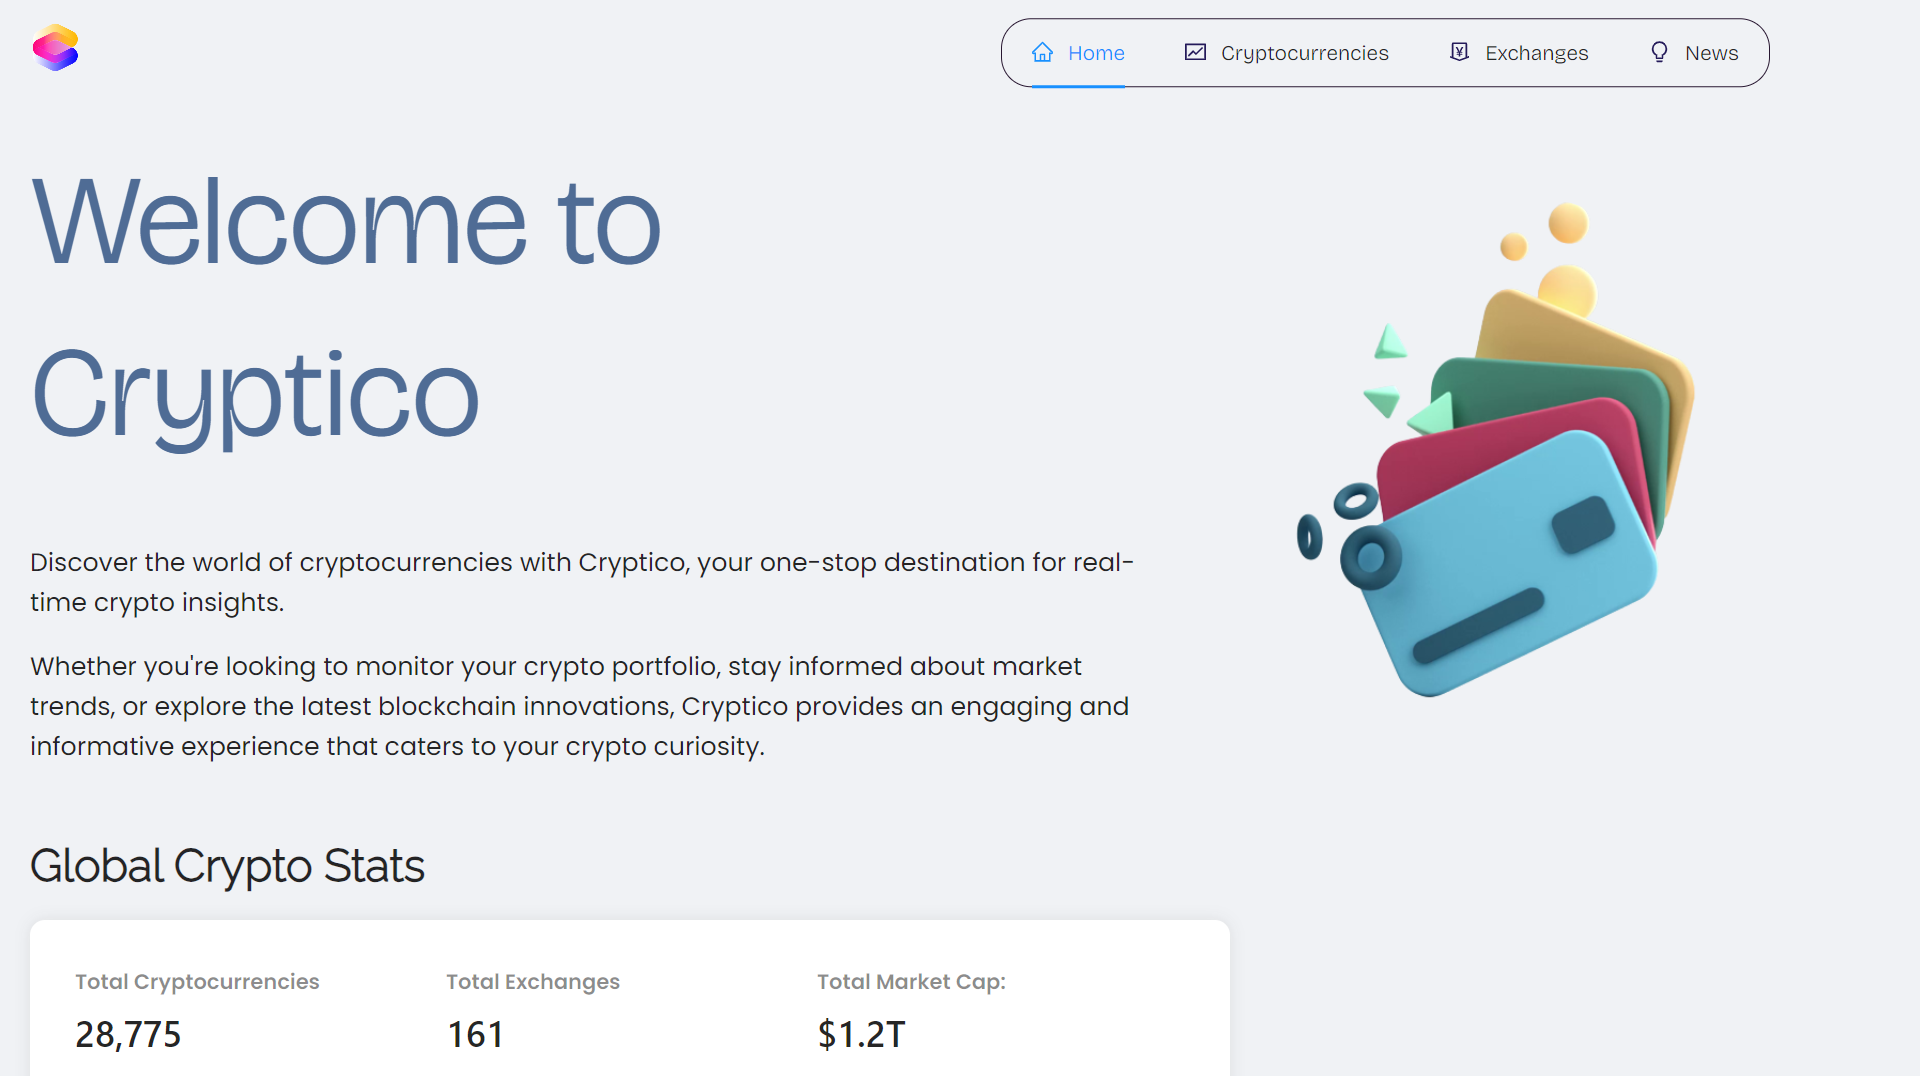
Task: Click the "Discover the world" intro paragraph
Action: (581, 582)
